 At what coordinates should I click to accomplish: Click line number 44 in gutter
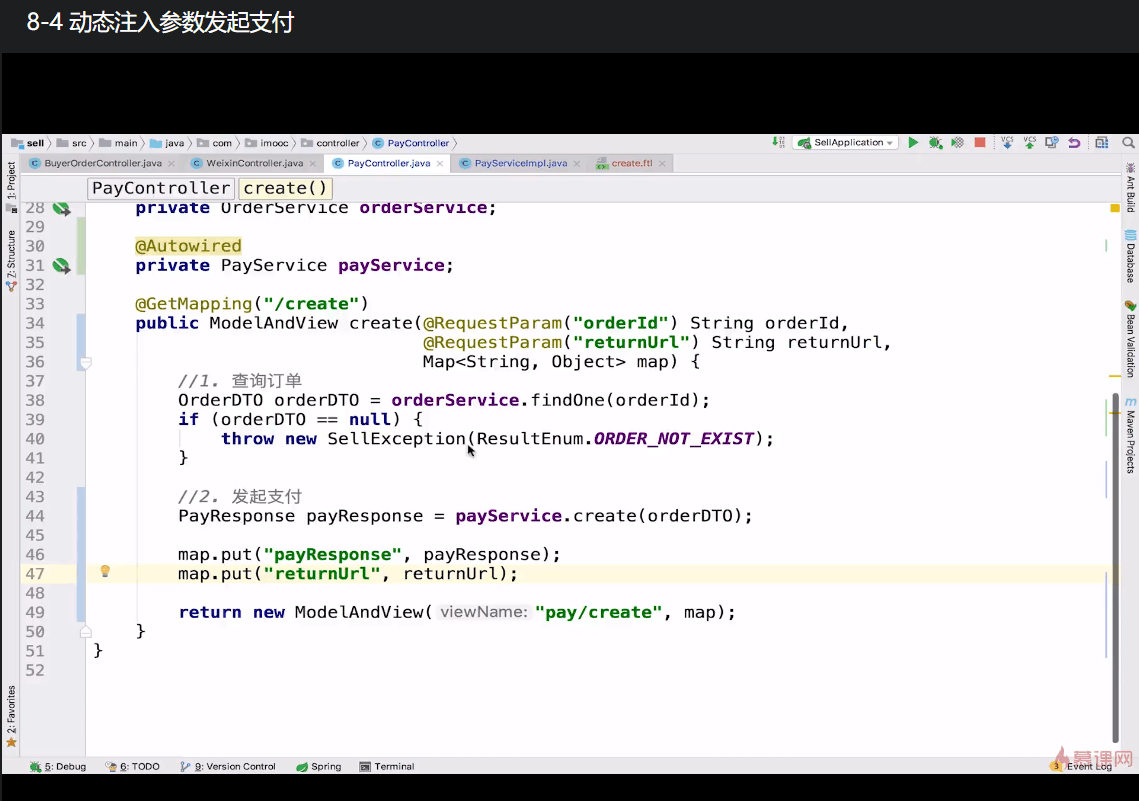click(35, 516)
